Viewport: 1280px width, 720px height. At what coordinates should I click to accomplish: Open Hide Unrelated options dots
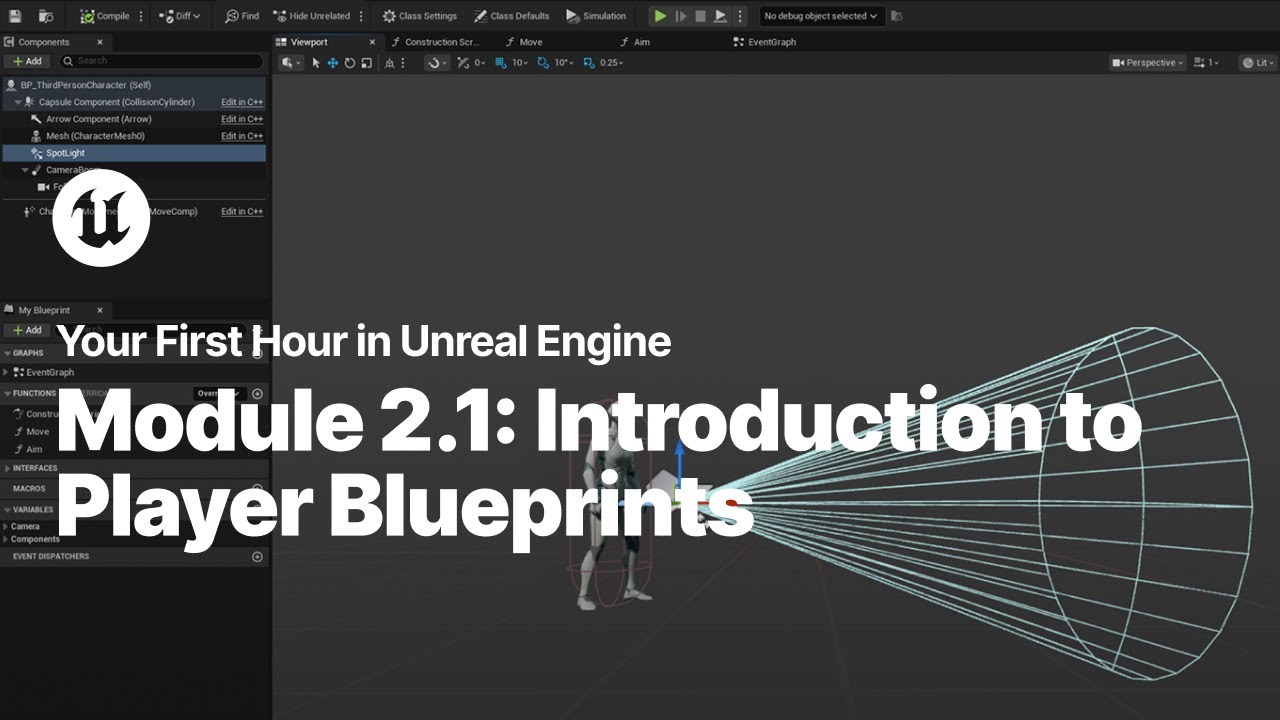pyautogui.click(x=362, y=16)
